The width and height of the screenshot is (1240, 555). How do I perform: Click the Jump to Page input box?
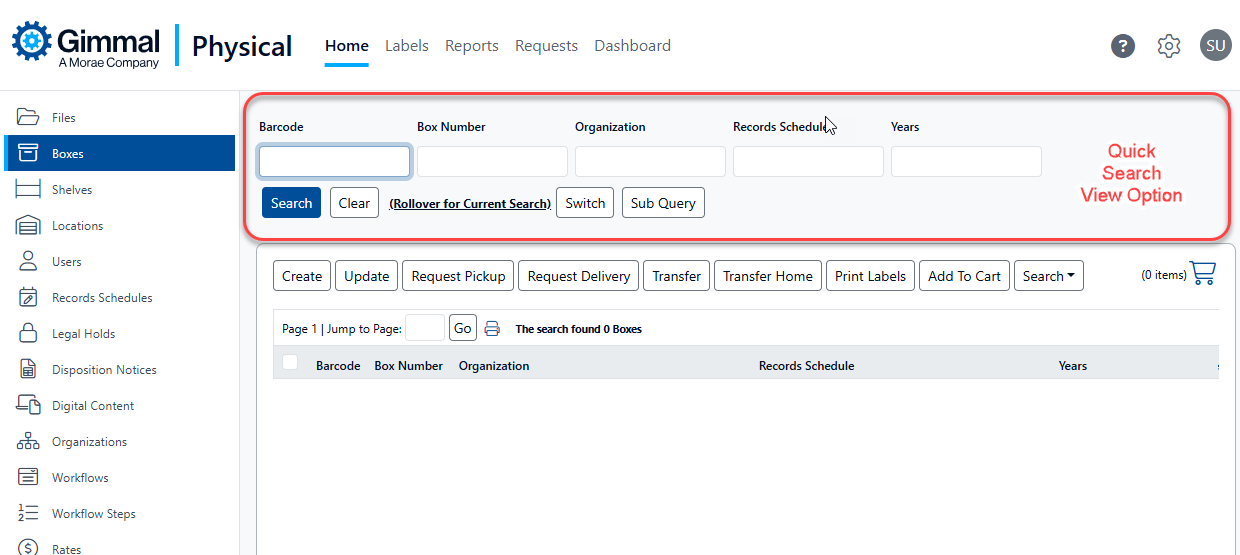(425, 328)
